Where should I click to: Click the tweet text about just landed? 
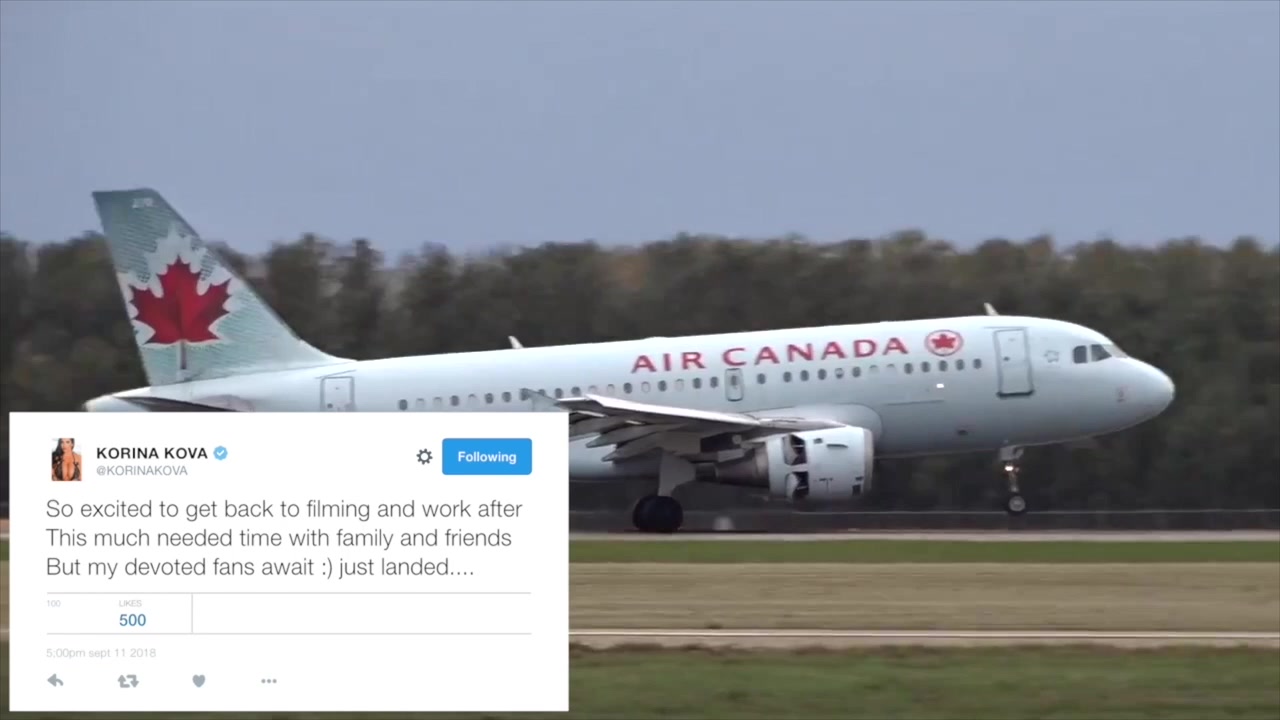pos(284,538)
